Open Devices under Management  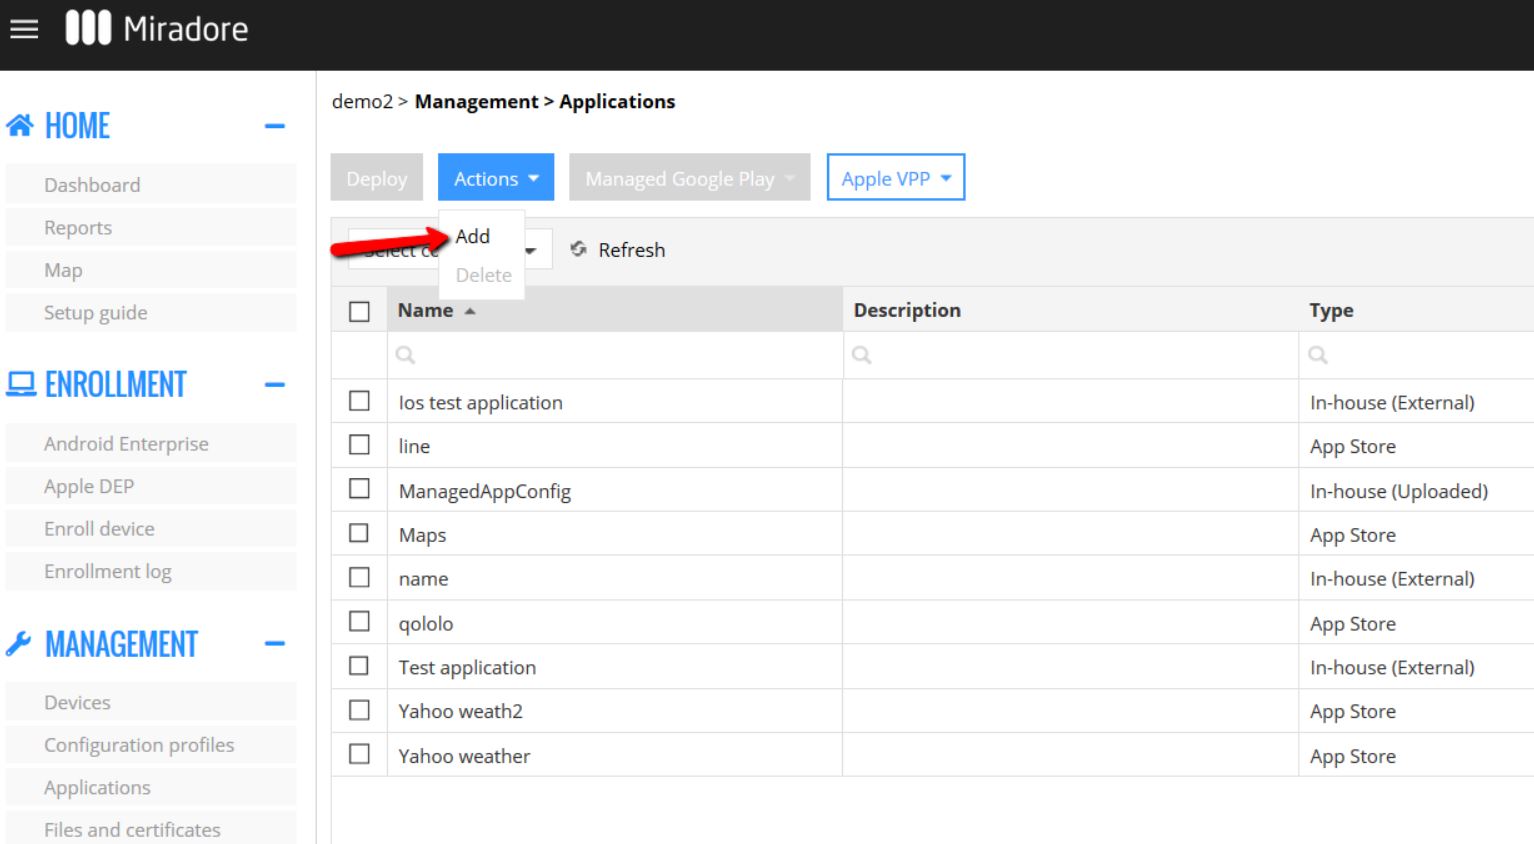[151, 703]
